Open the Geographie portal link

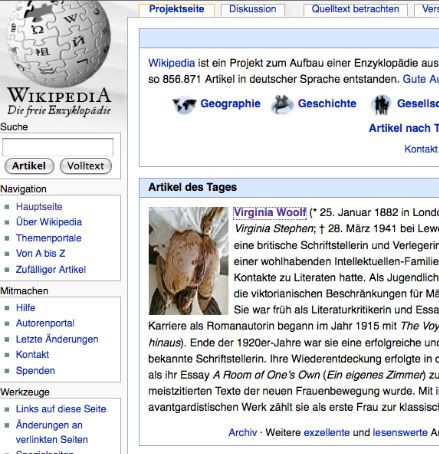click(x=230, y=104)
